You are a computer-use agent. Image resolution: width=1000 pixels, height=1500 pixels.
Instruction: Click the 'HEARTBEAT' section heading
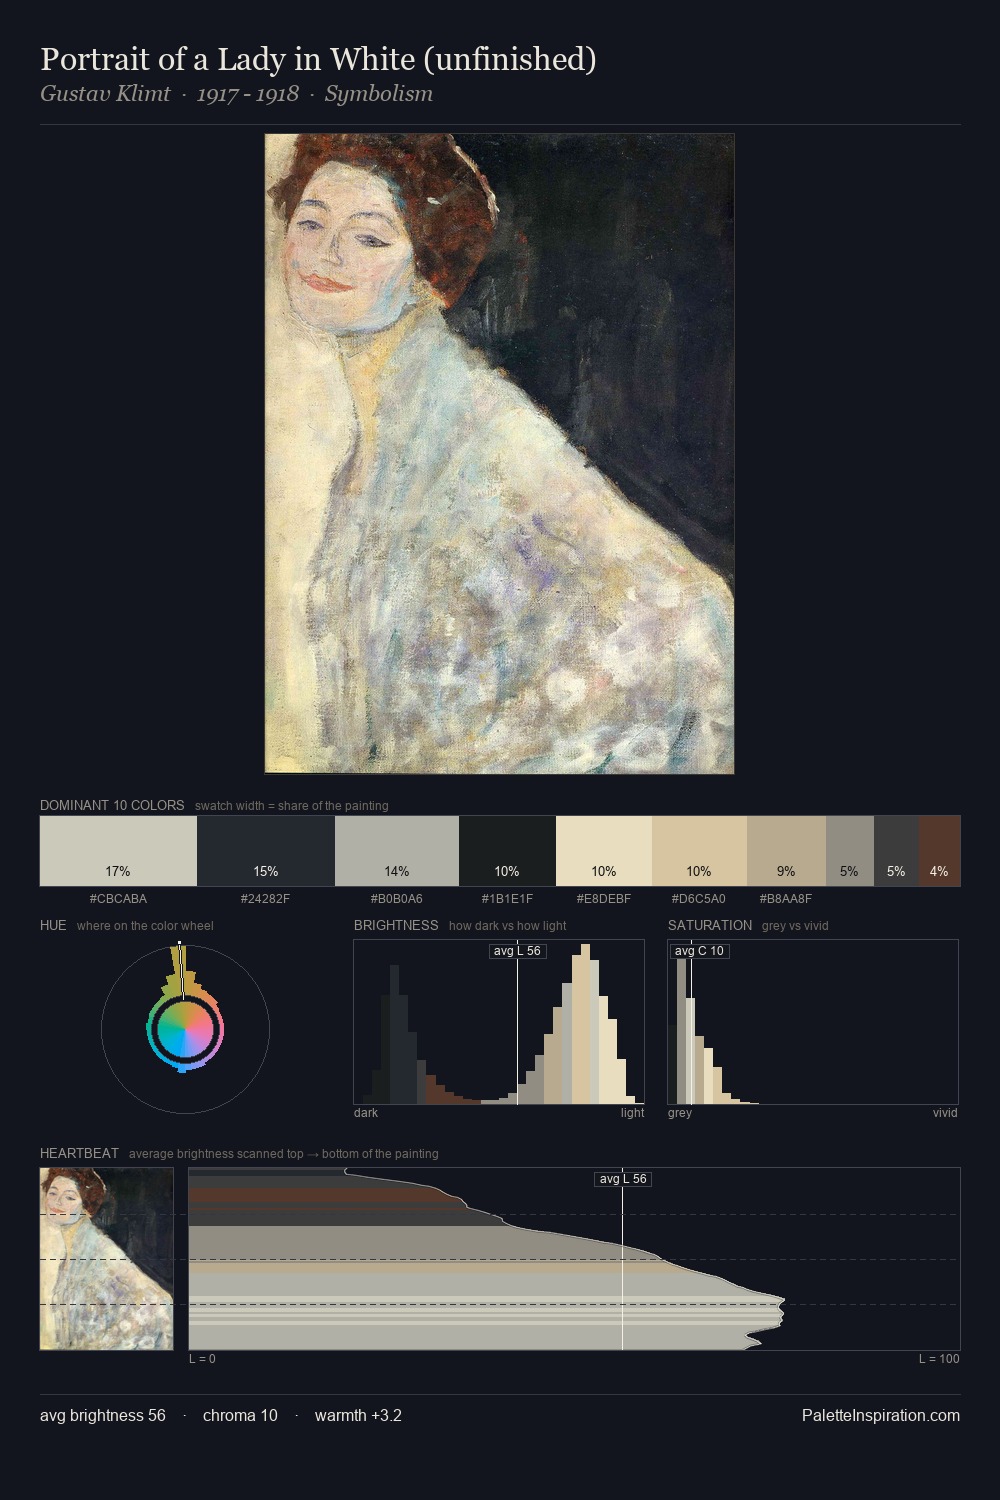coord(79,1153)
